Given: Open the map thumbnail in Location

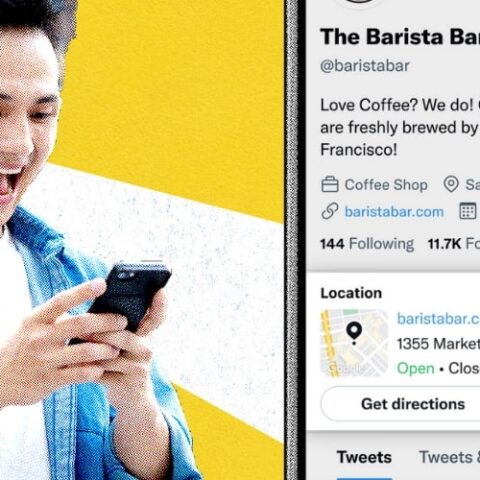Looking at the screenshot, I should coord(354,343).
